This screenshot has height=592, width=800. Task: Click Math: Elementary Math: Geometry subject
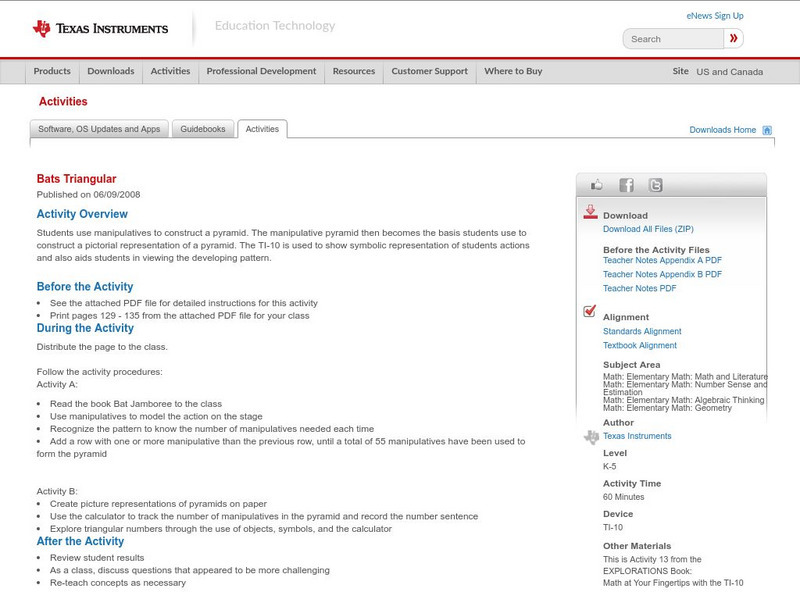coord(667,408)
